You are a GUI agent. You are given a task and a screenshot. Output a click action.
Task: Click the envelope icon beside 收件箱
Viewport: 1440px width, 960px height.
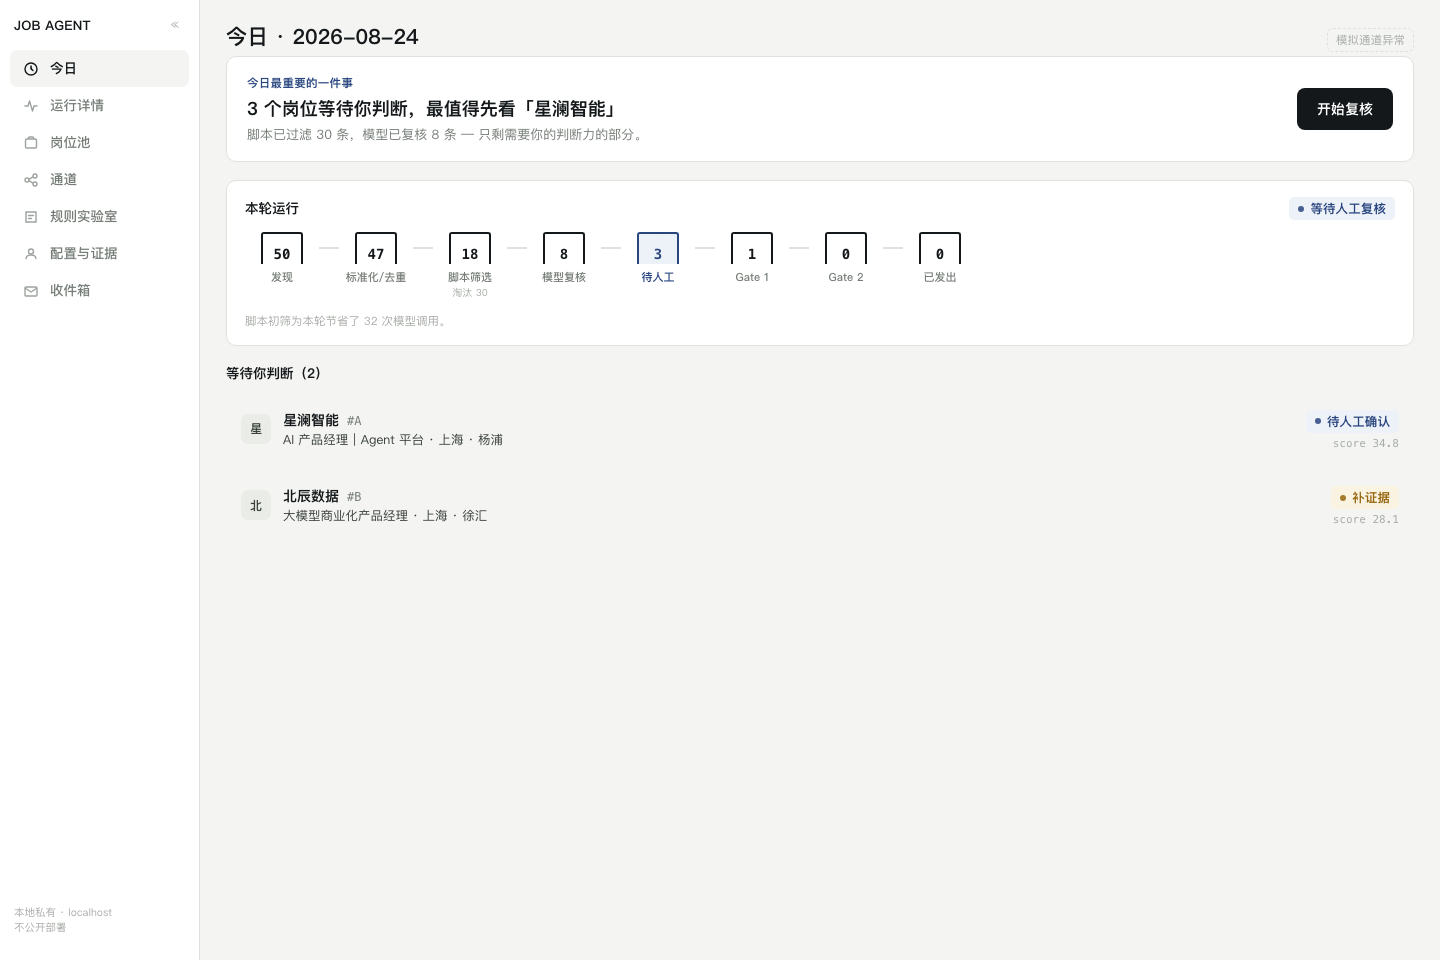coord(31,291)
